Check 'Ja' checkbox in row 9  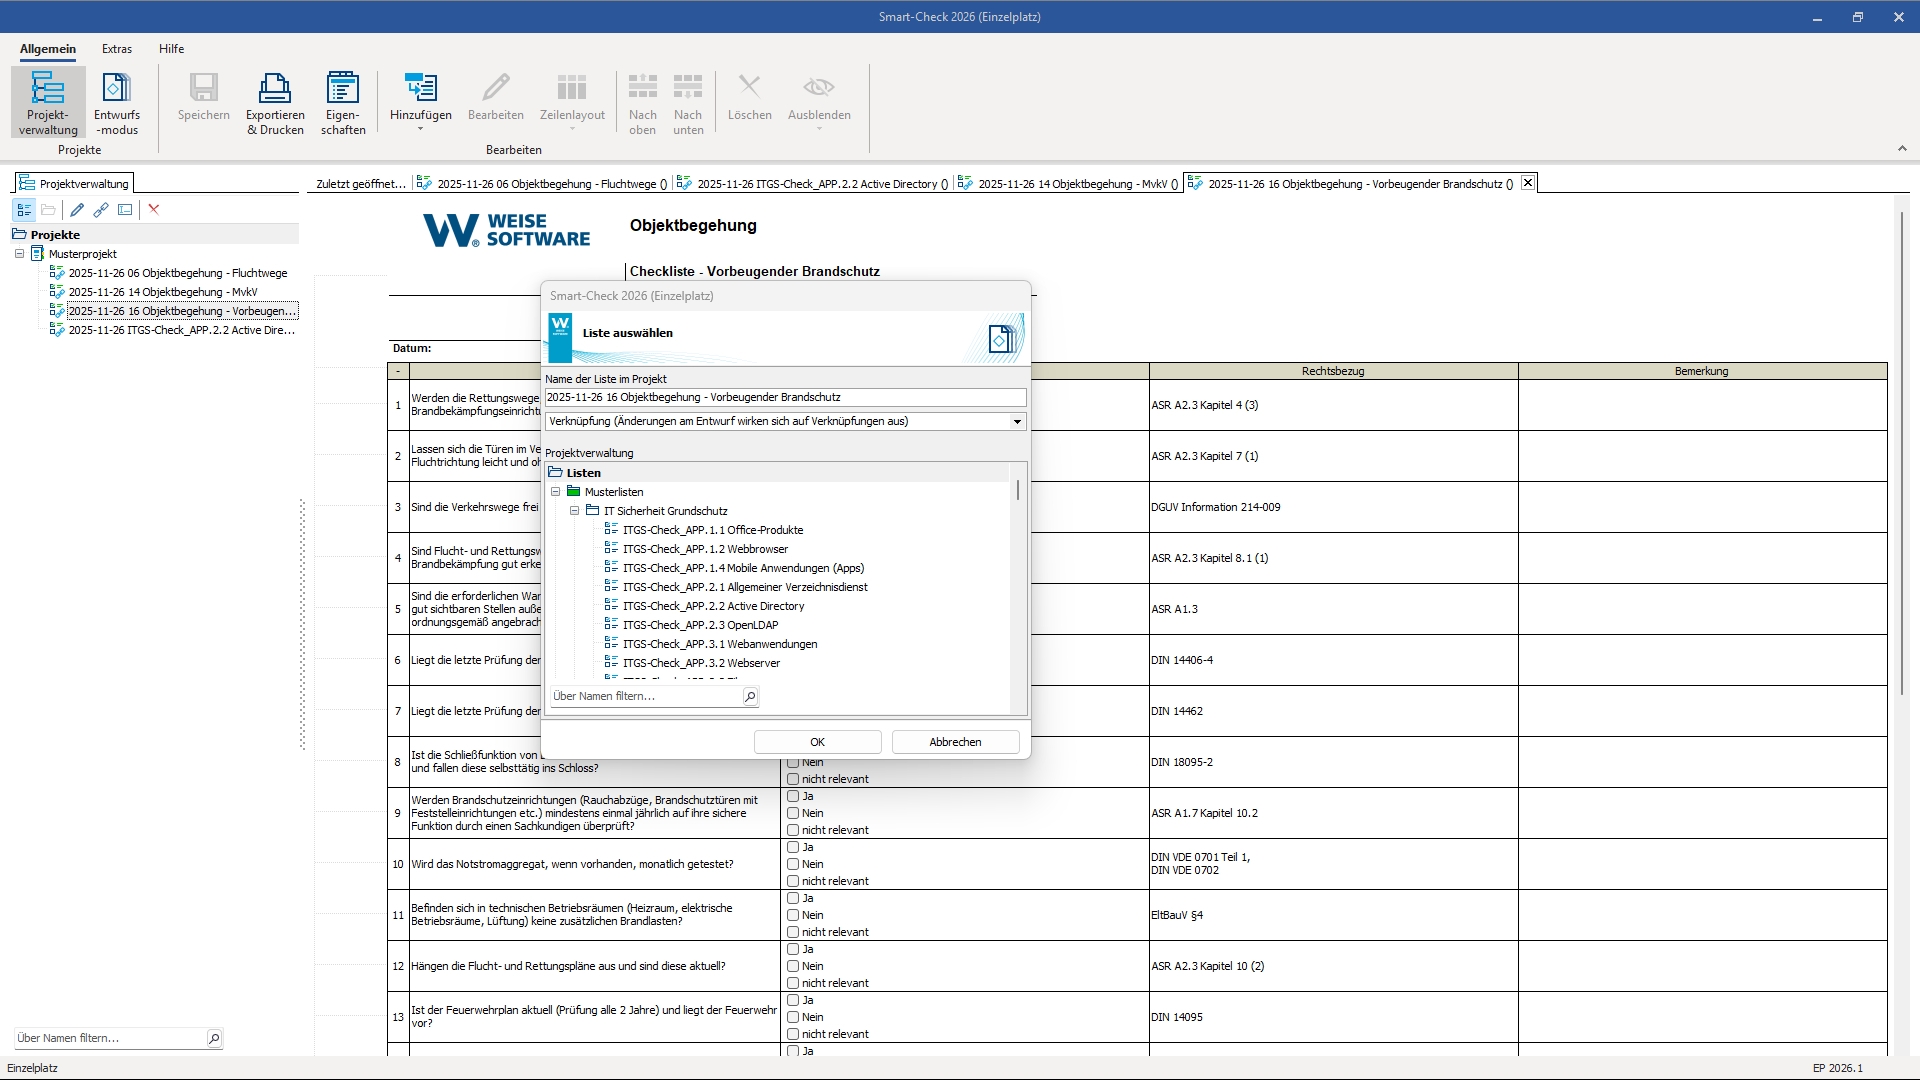(793, 797)
